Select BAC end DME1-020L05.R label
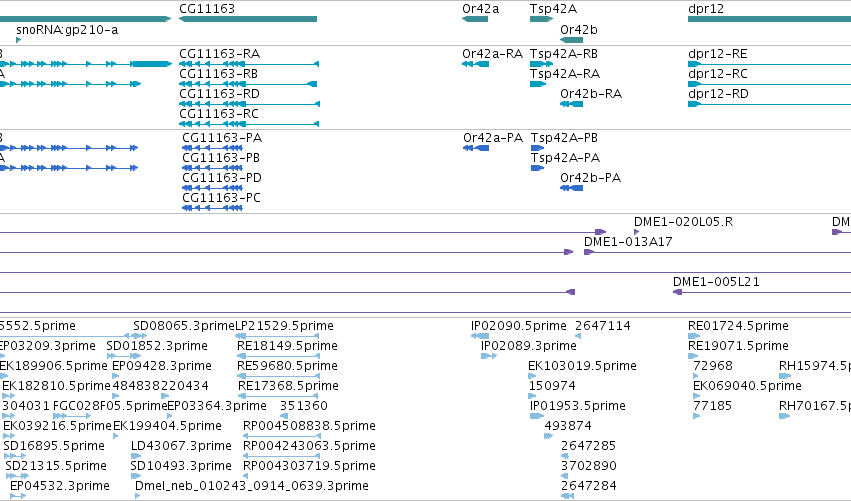851x501 pixels. point(683,222)
